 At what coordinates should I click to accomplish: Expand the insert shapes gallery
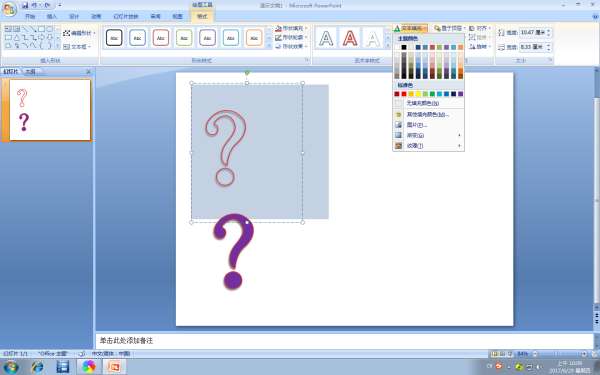point(57,46)
